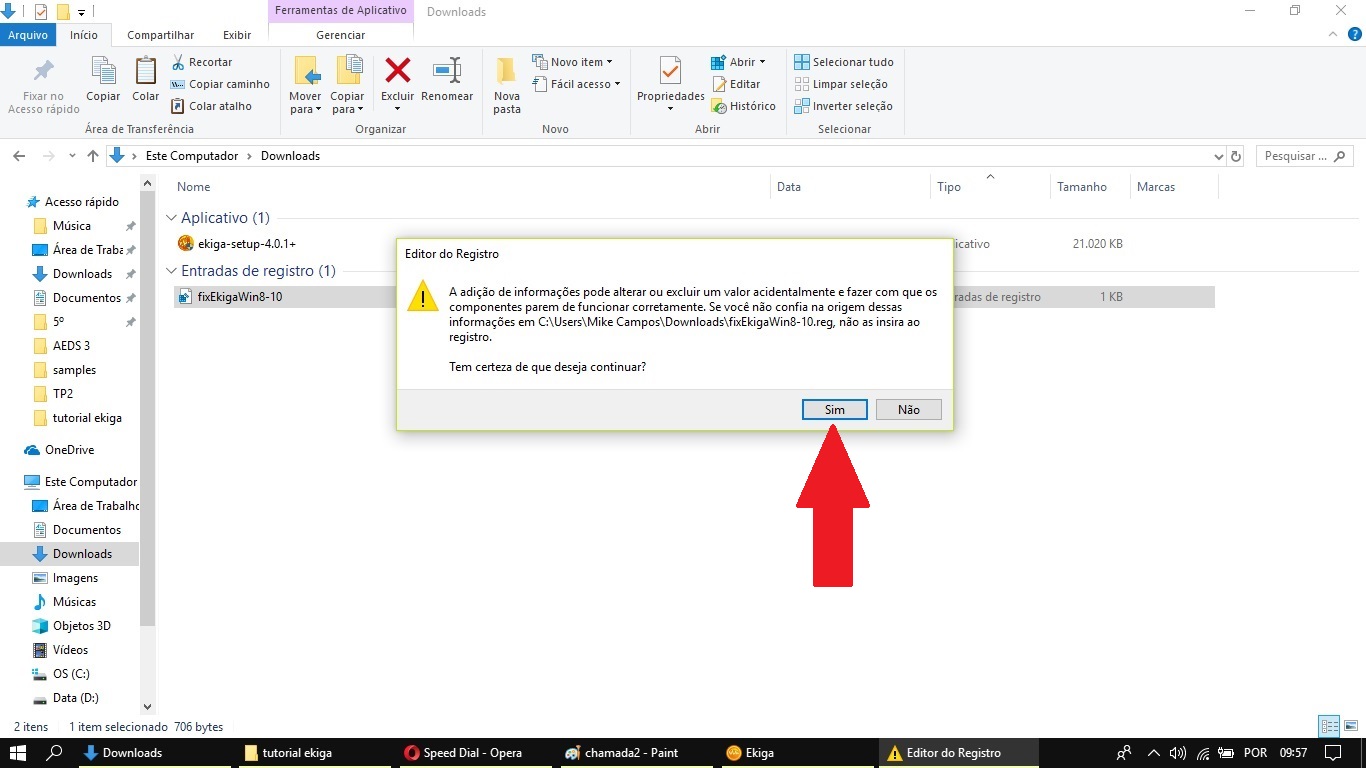
Task: Collapse the Entradas de registro group
Action: [171, 271]
